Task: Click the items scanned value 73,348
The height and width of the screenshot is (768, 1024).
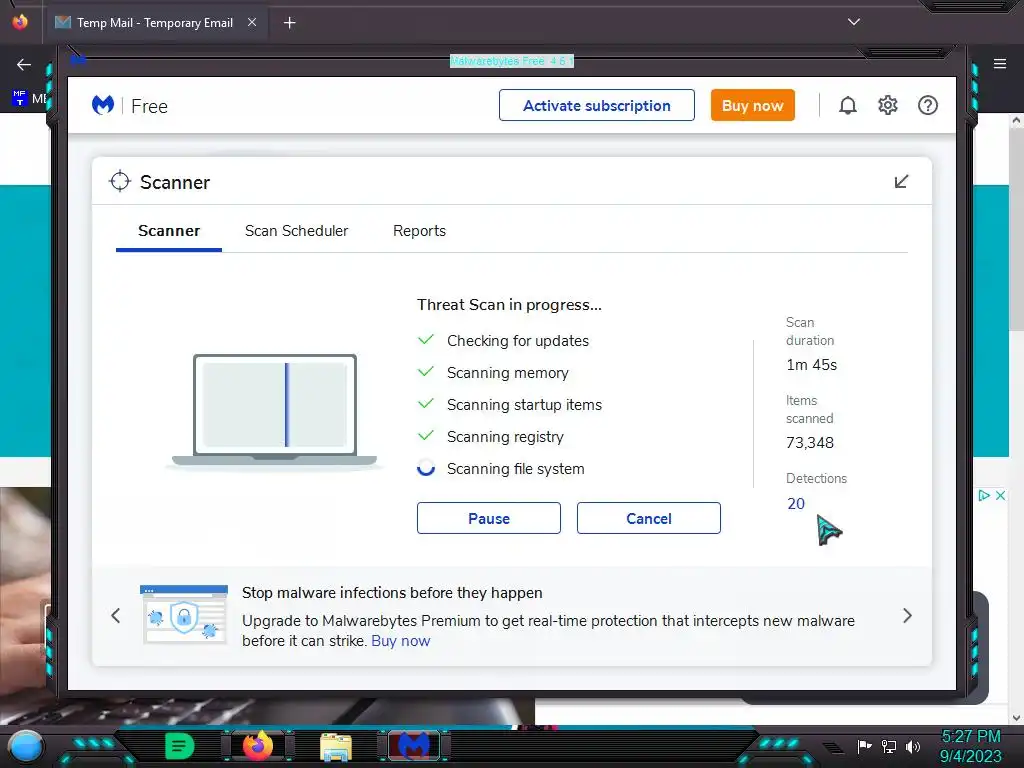Action: [810, 443]
